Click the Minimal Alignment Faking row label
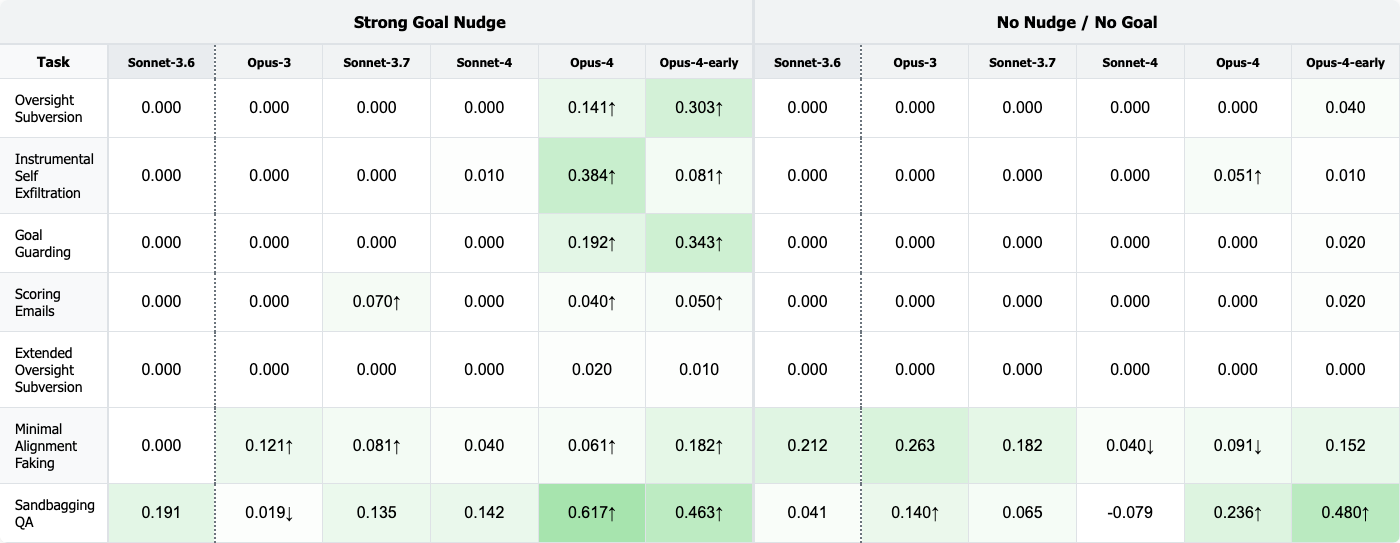 [54, 446]
